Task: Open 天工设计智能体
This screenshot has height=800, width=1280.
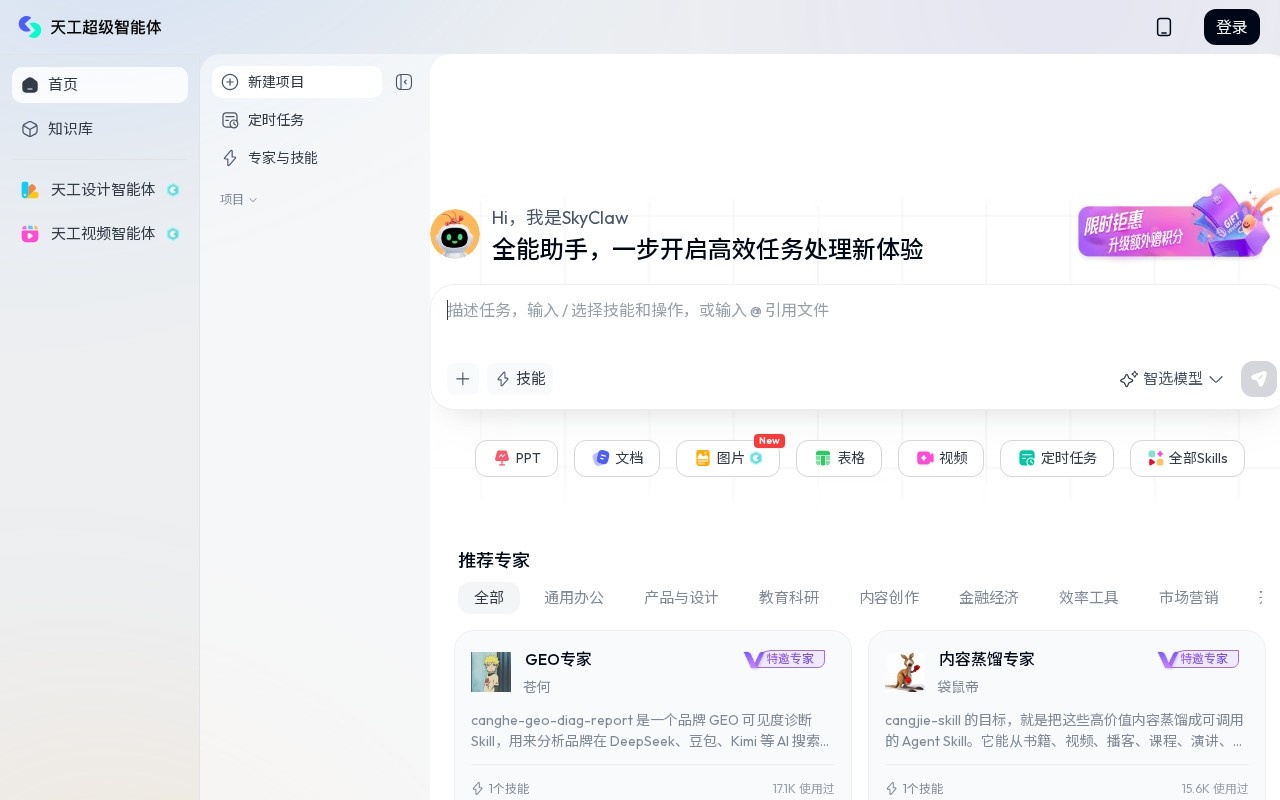Action: coord(100,190)
